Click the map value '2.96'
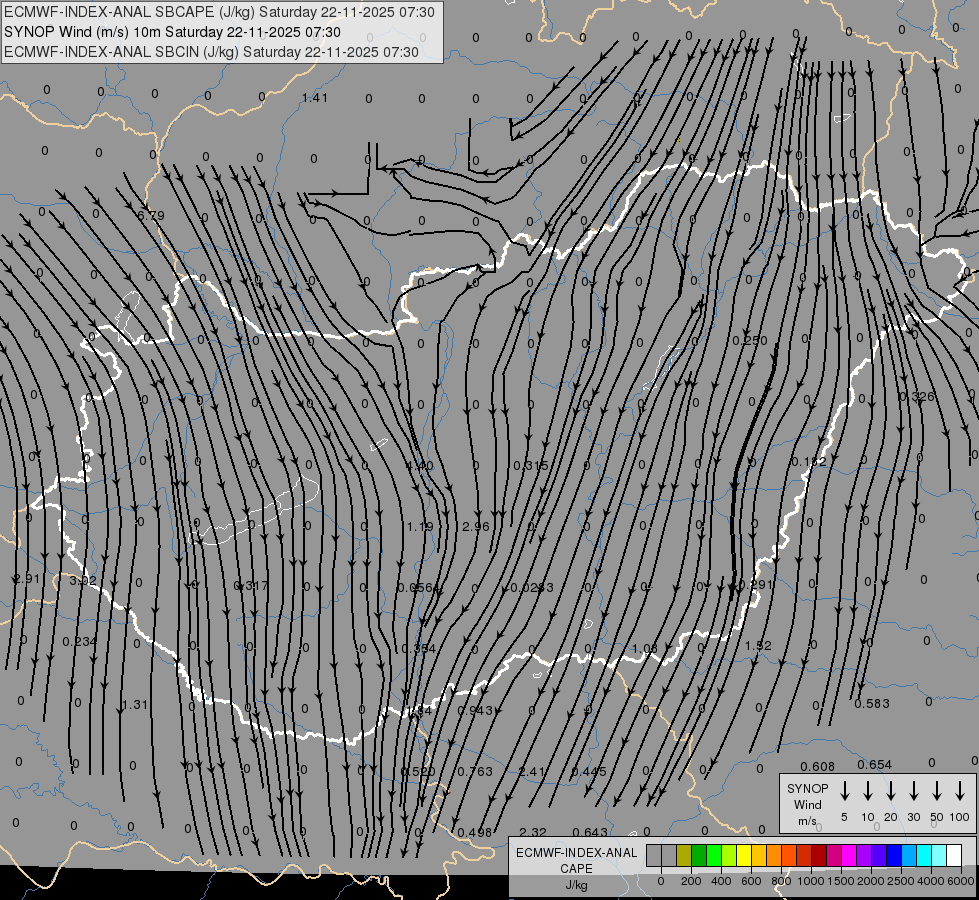 (x=476, y=527)
